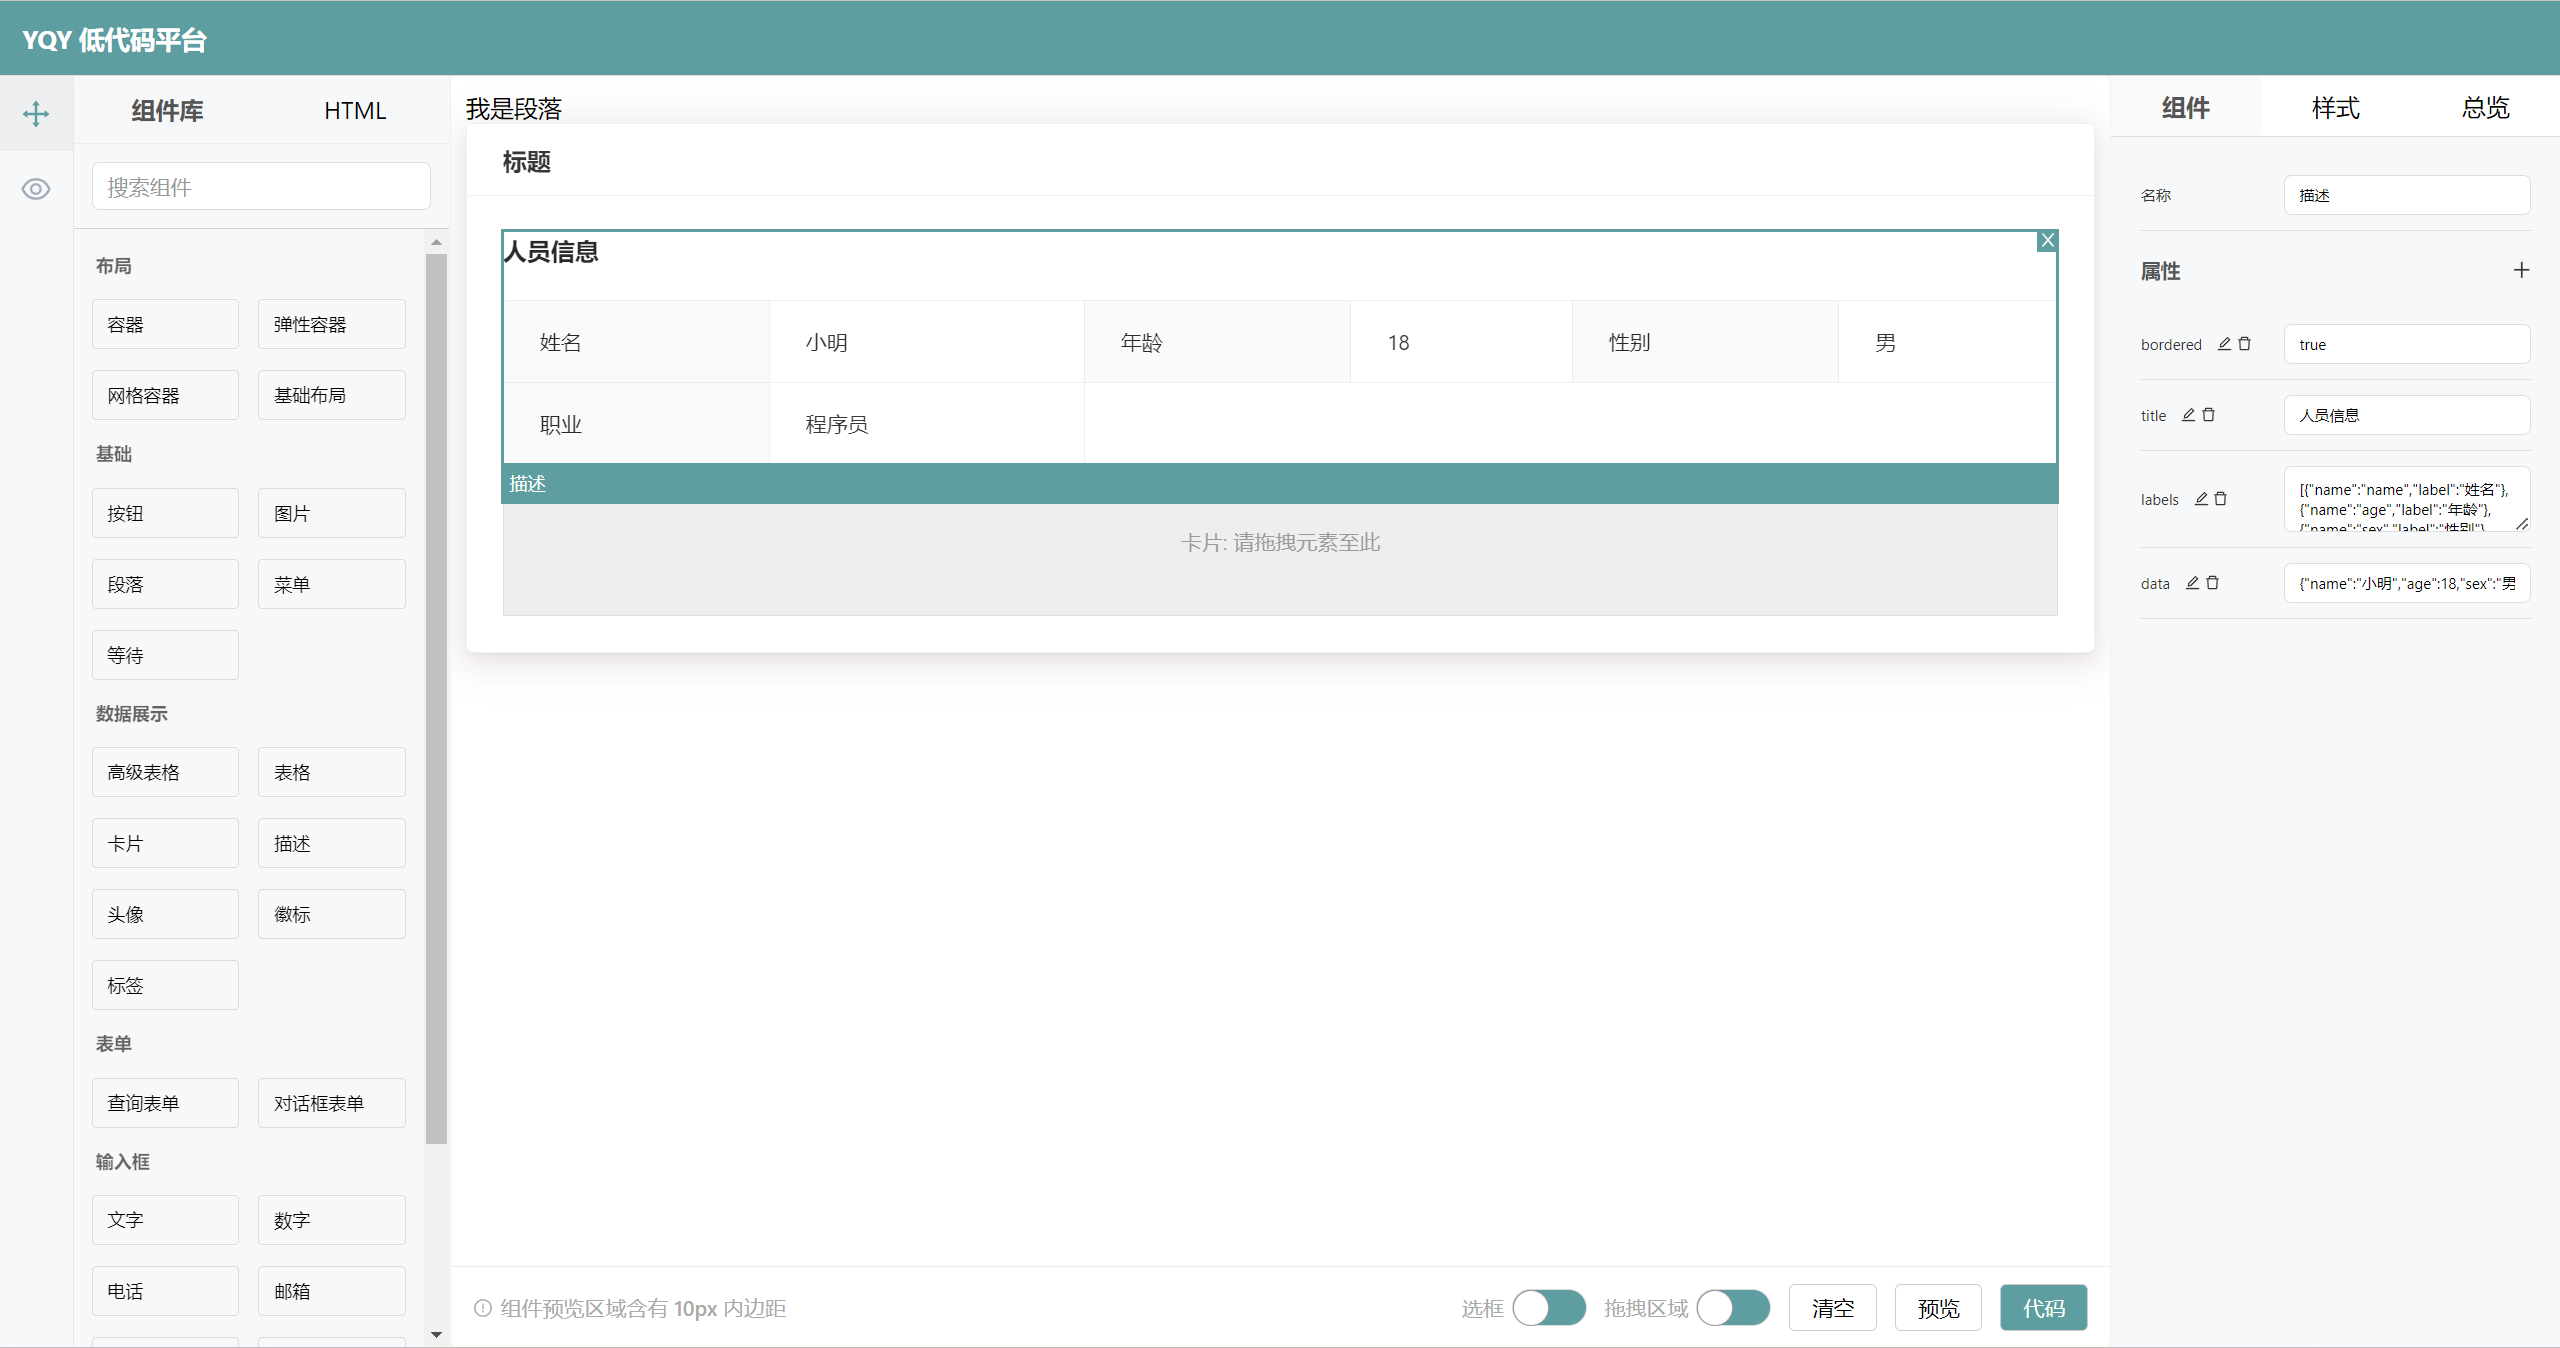Click the 小明 cell in description table

pos(927,343)
